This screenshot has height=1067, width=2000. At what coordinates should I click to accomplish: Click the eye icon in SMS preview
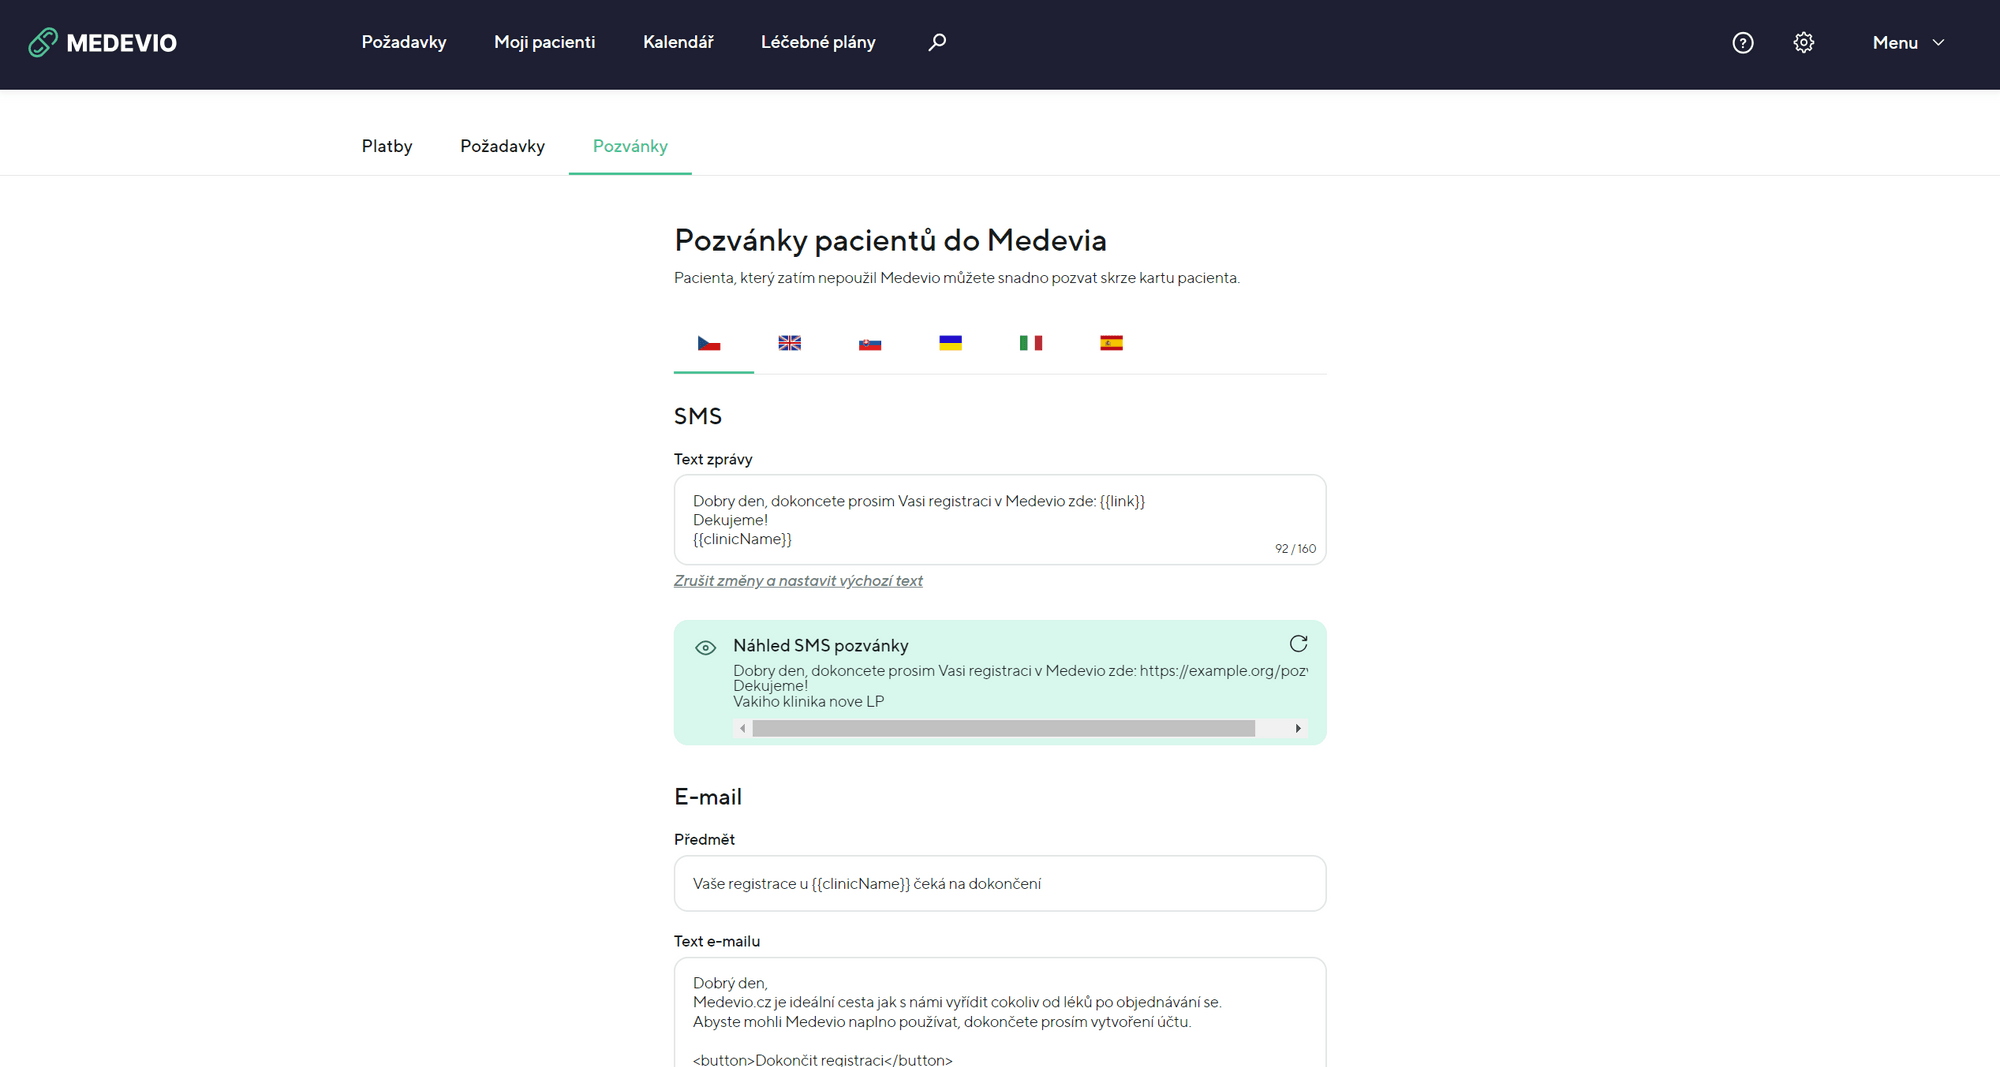pos(705,648)
